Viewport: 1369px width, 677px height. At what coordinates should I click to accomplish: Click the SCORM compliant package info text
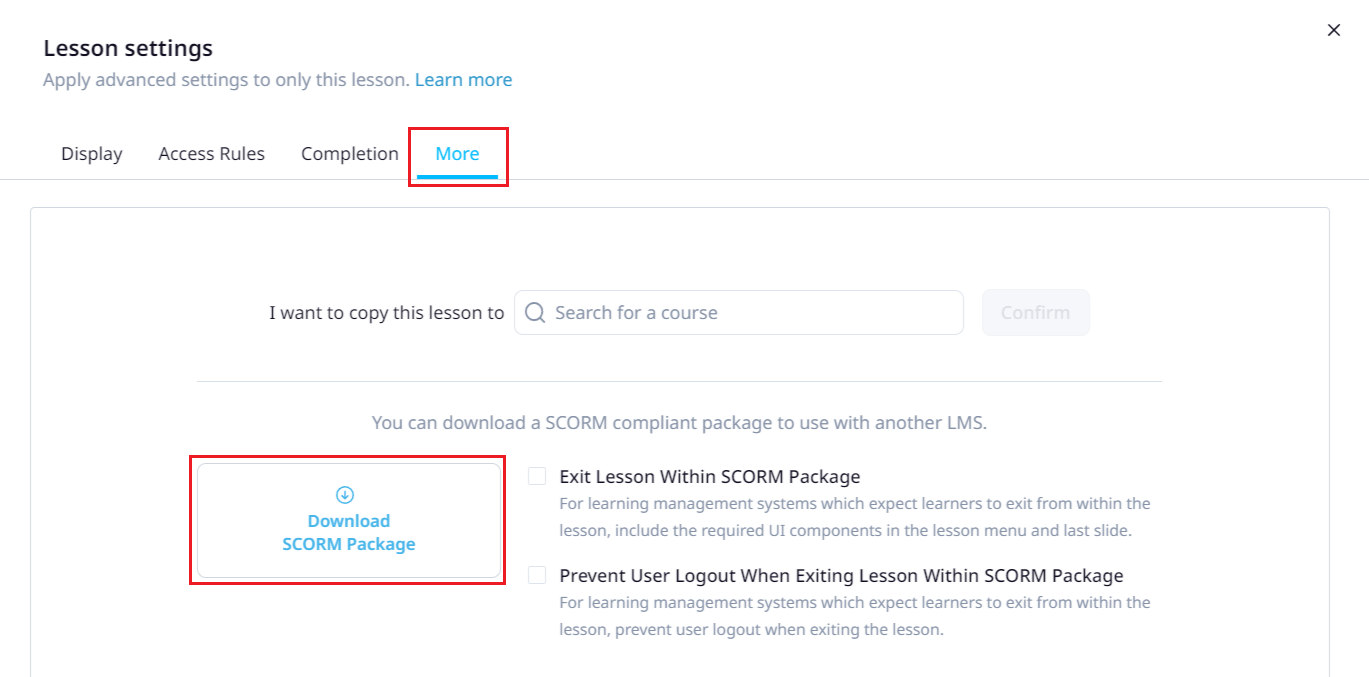pos(679,423)
